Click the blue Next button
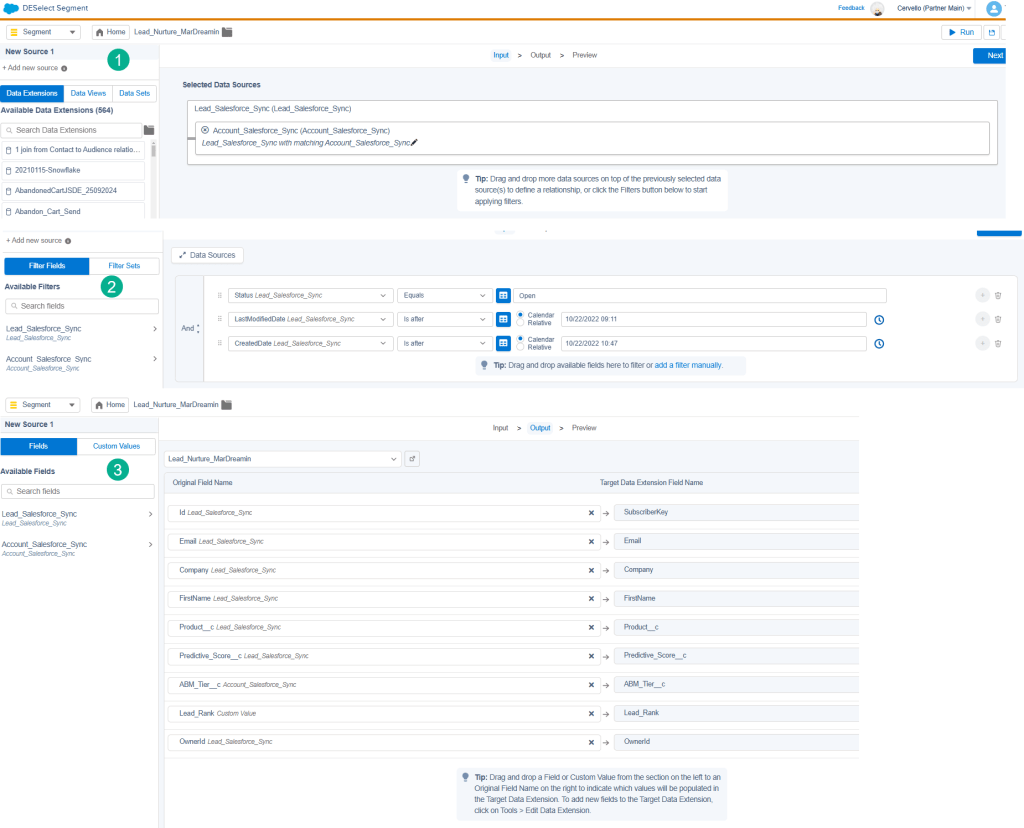Screen dimensions: 1024x828 coord(993,56)
